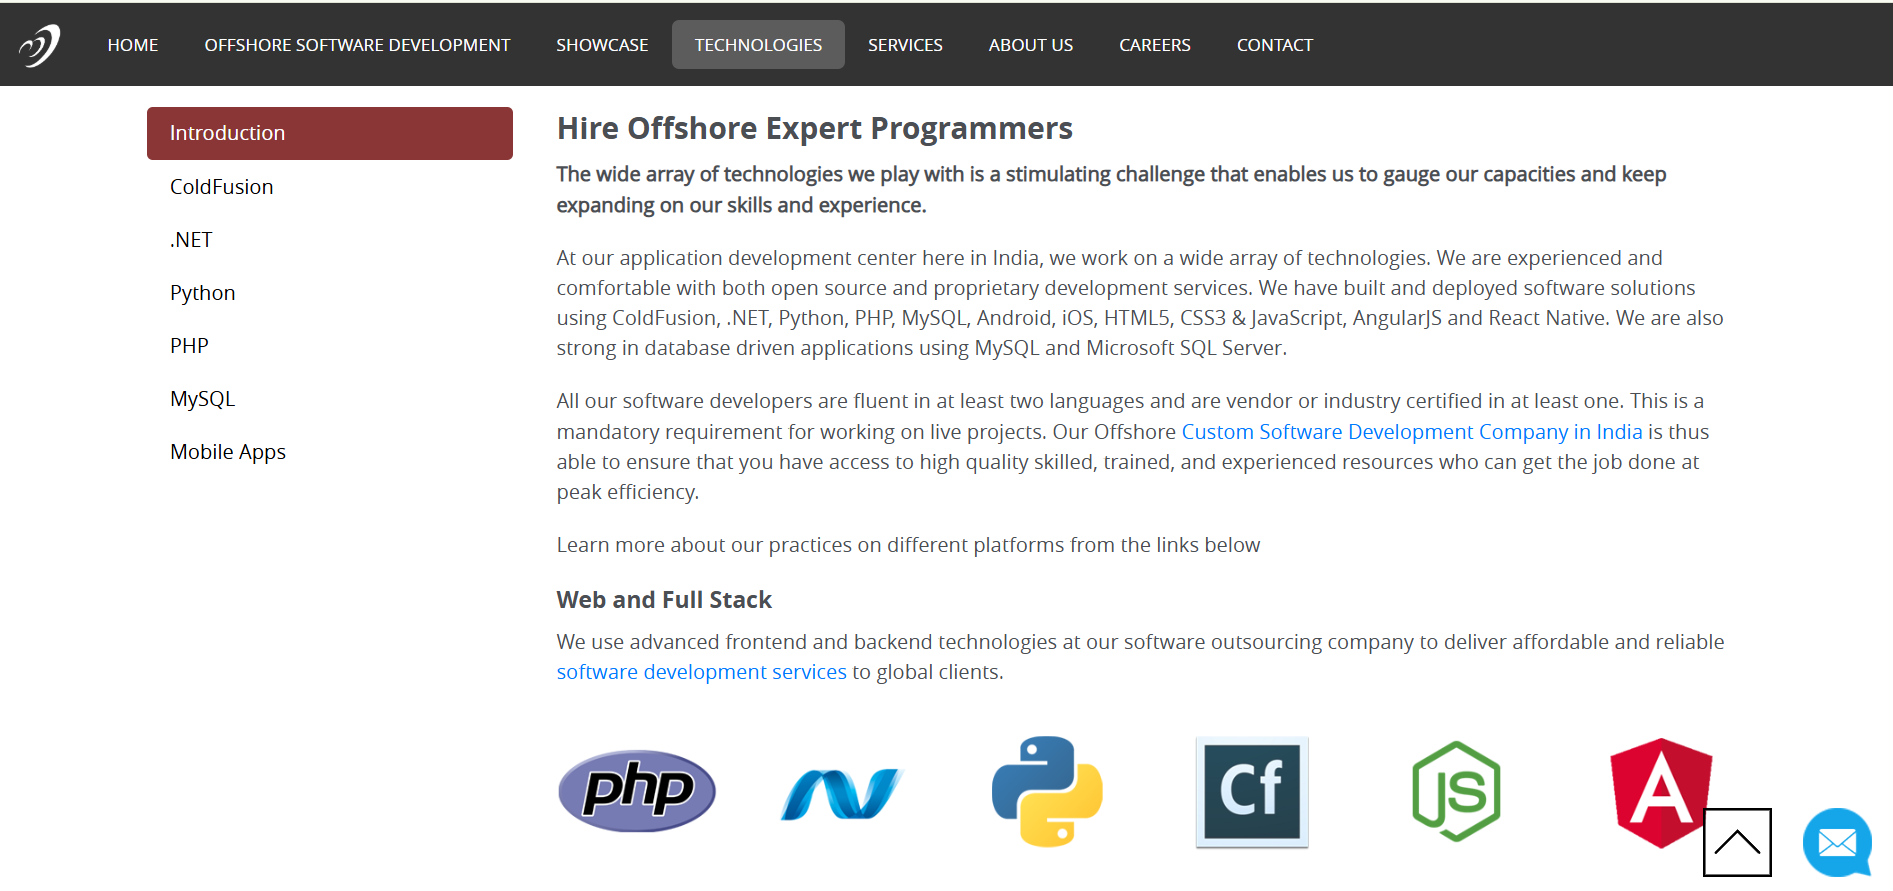The image size is (1893, 891).
Task: Select the Technologies nav tab
Action: [758, 45]
